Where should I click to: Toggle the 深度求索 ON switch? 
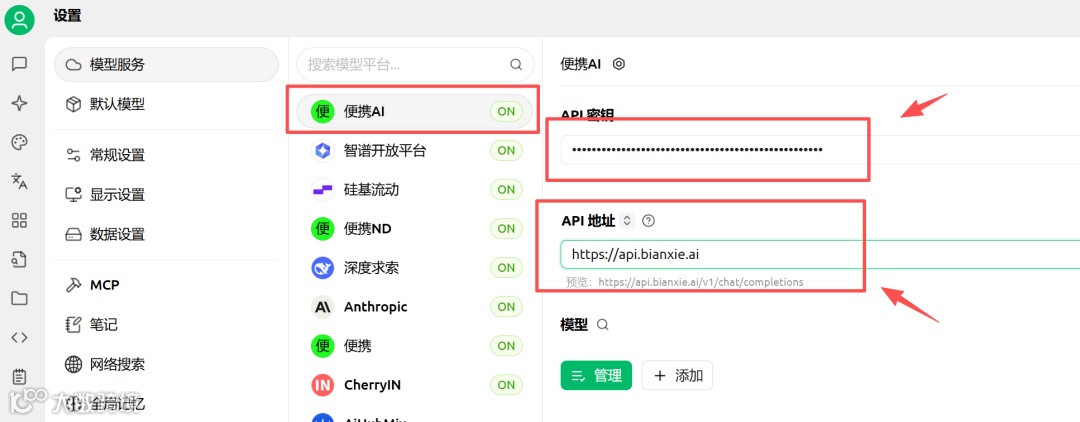pyautogui.click(x=506, y=268)
